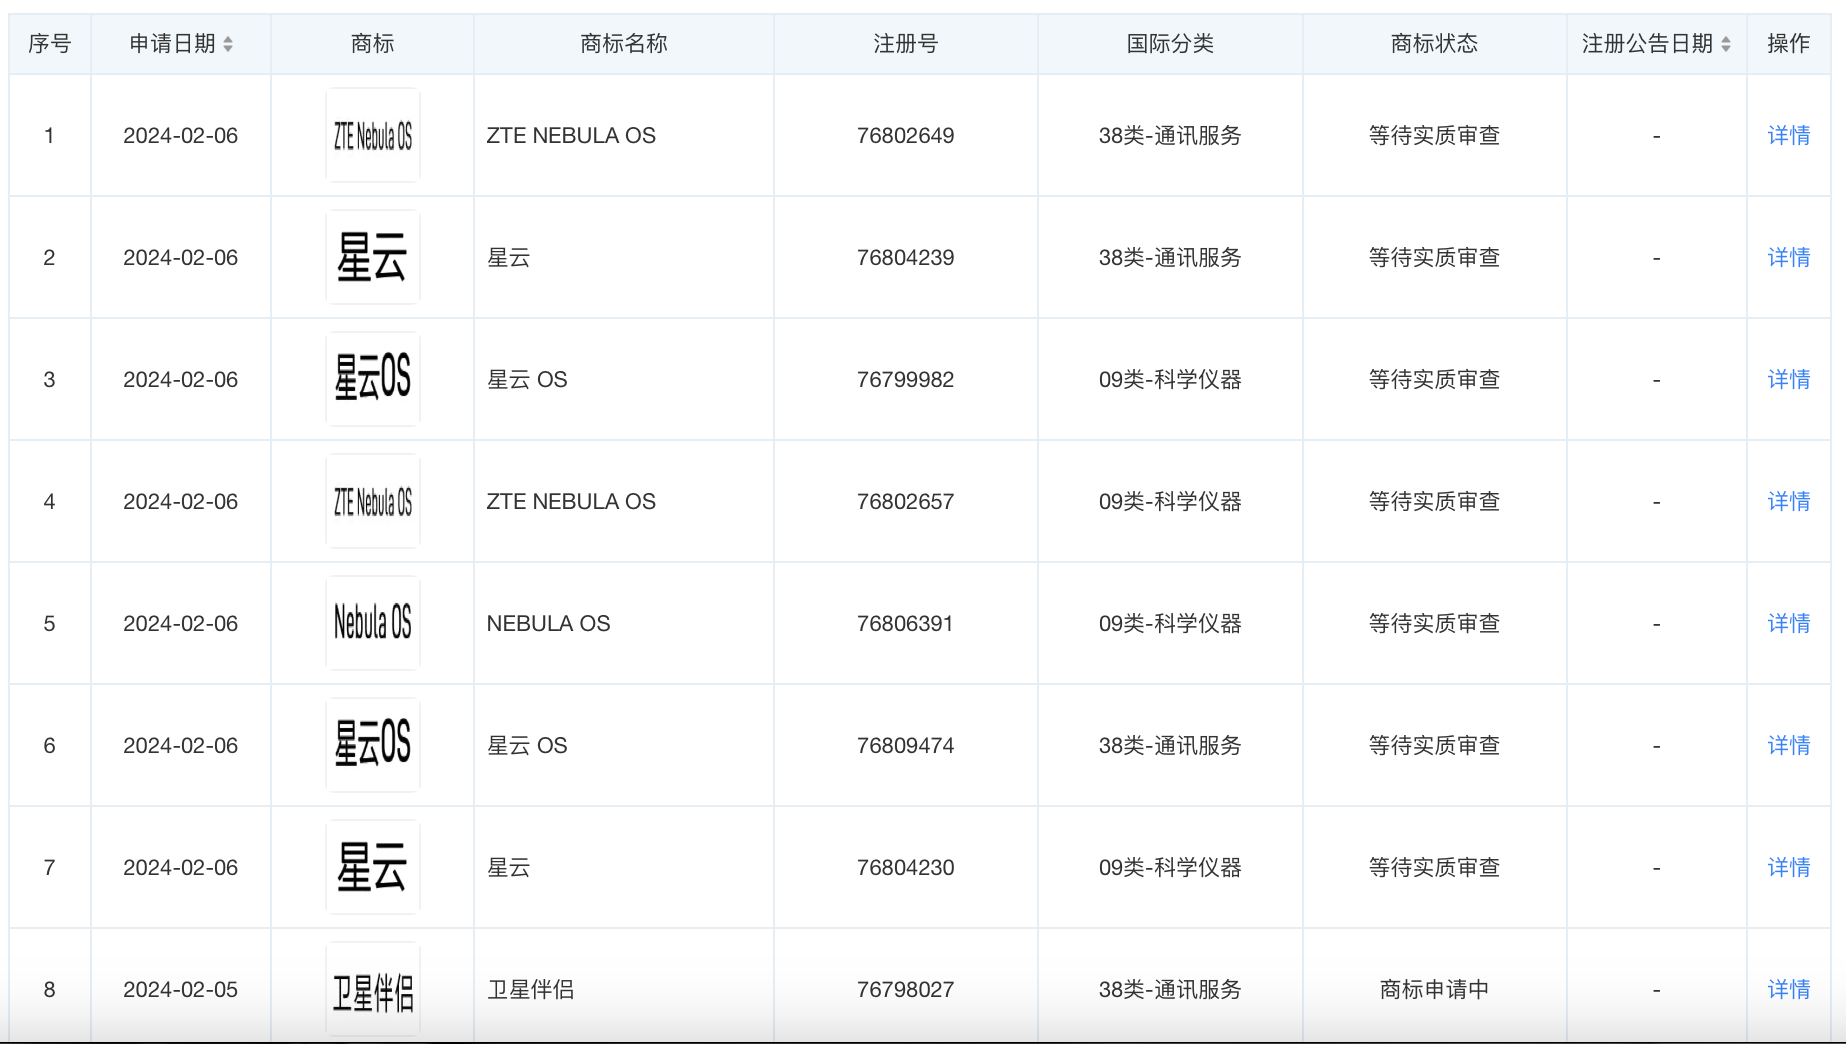Open 详情 for registration 76804239

tap(1788, 257)
